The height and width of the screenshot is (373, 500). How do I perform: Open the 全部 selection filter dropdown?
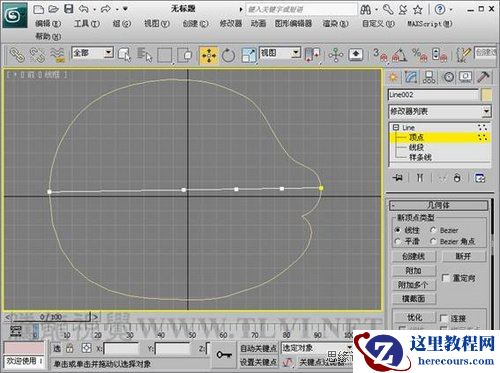point(108,52)
